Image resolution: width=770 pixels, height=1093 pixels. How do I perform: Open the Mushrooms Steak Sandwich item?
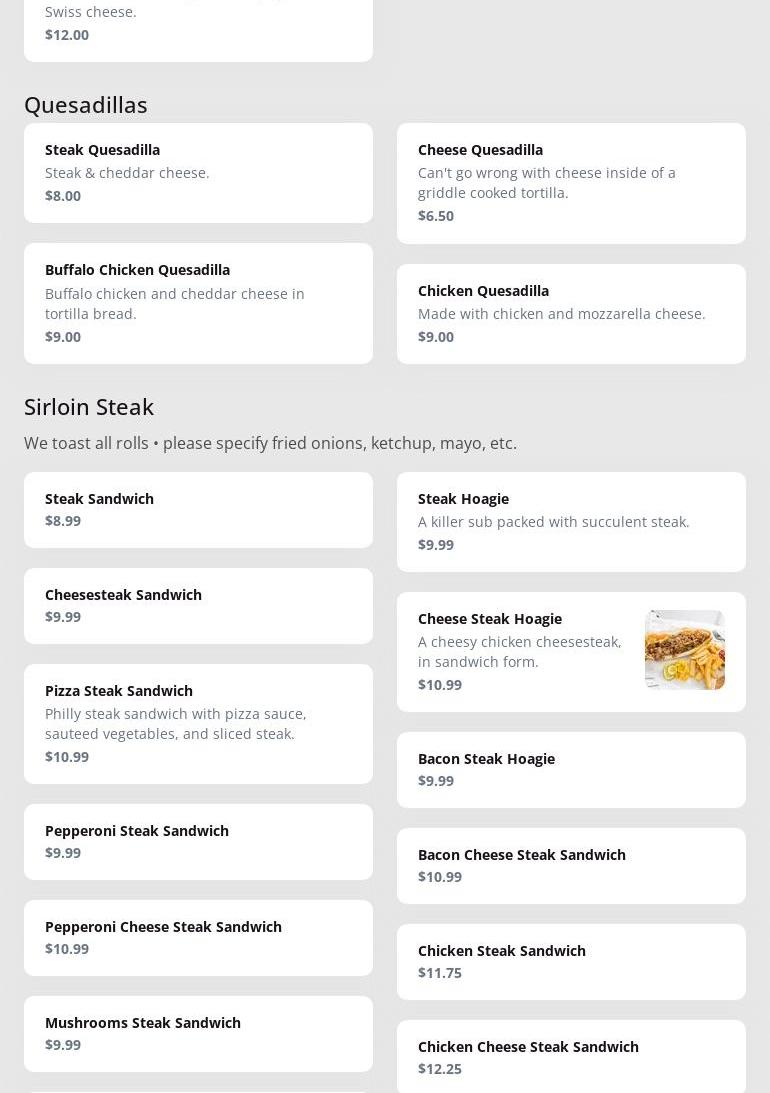pos(198,1033)
